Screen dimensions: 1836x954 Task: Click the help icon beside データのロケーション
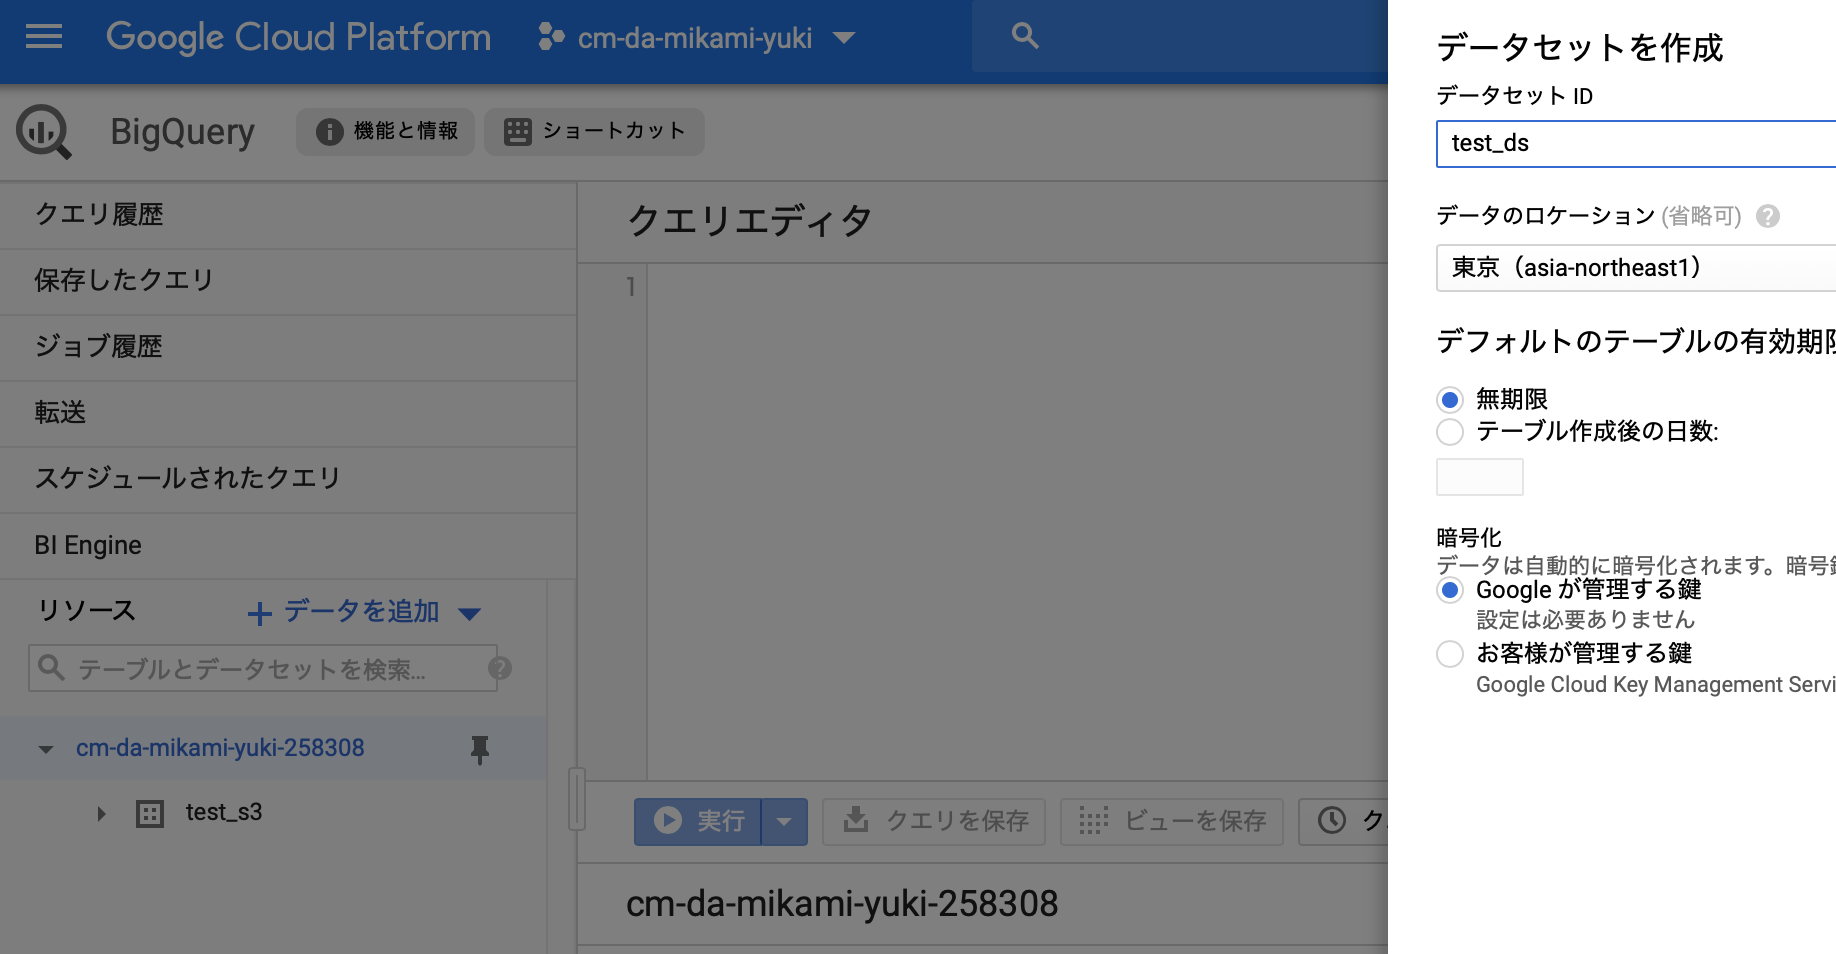point(1767,216)
